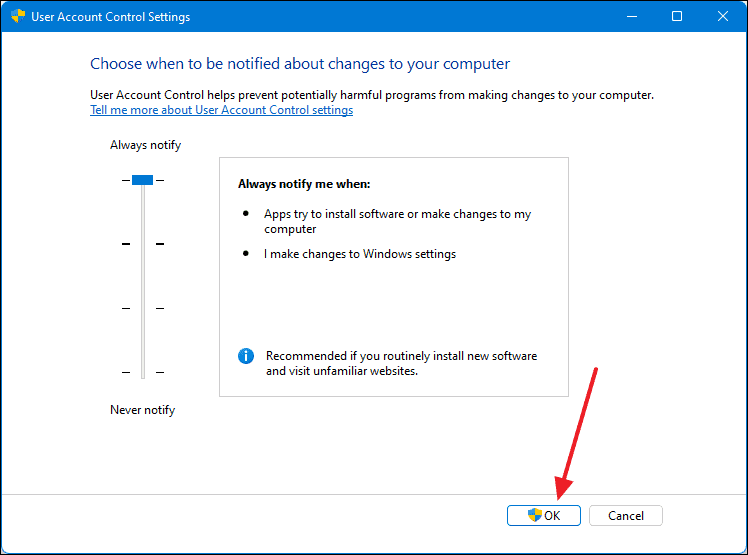
Task: Close the User Account Control Settings window
Action: 723,16
